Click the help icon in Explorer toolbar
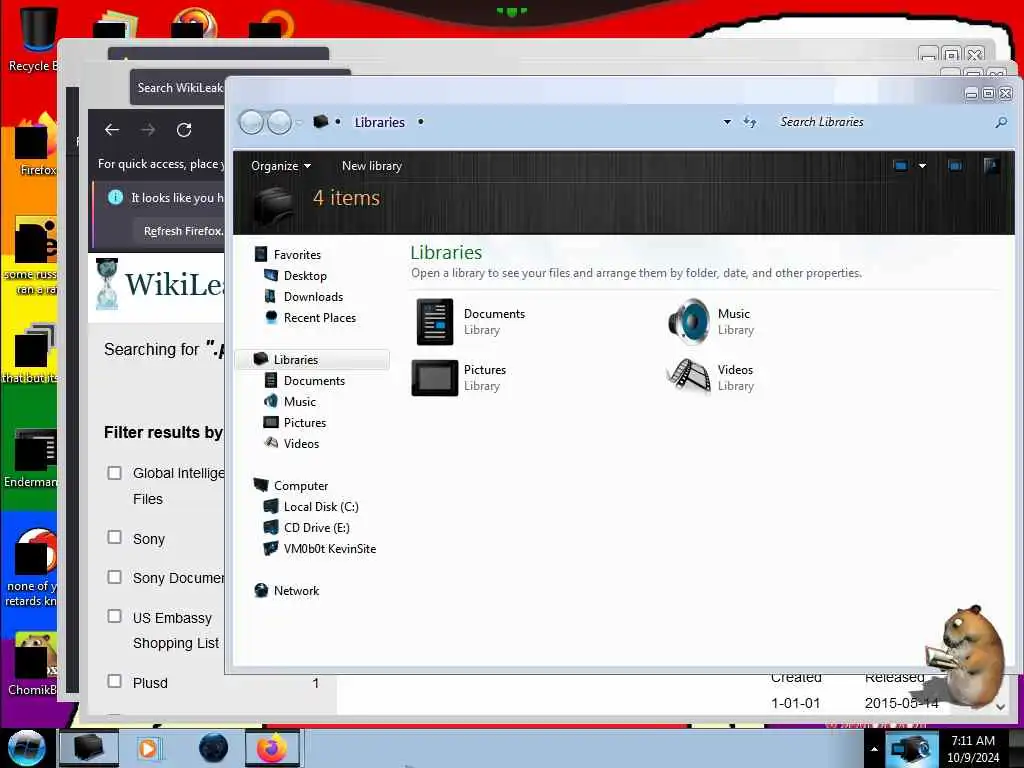This screenshot has height=768, width=1024. (x=991, y=166)
